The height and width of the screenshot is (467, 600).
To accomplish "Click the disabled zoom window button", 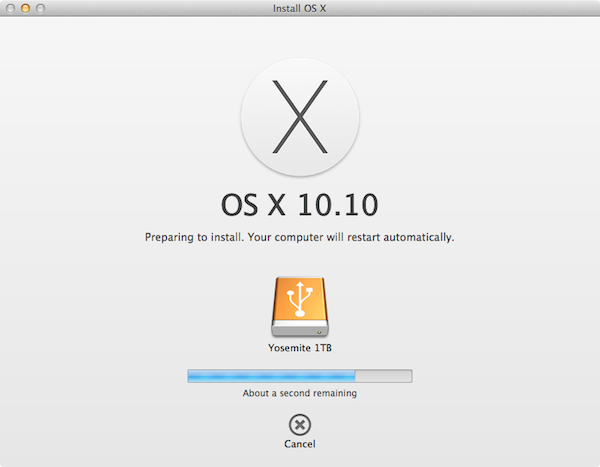I will [40, 8].
